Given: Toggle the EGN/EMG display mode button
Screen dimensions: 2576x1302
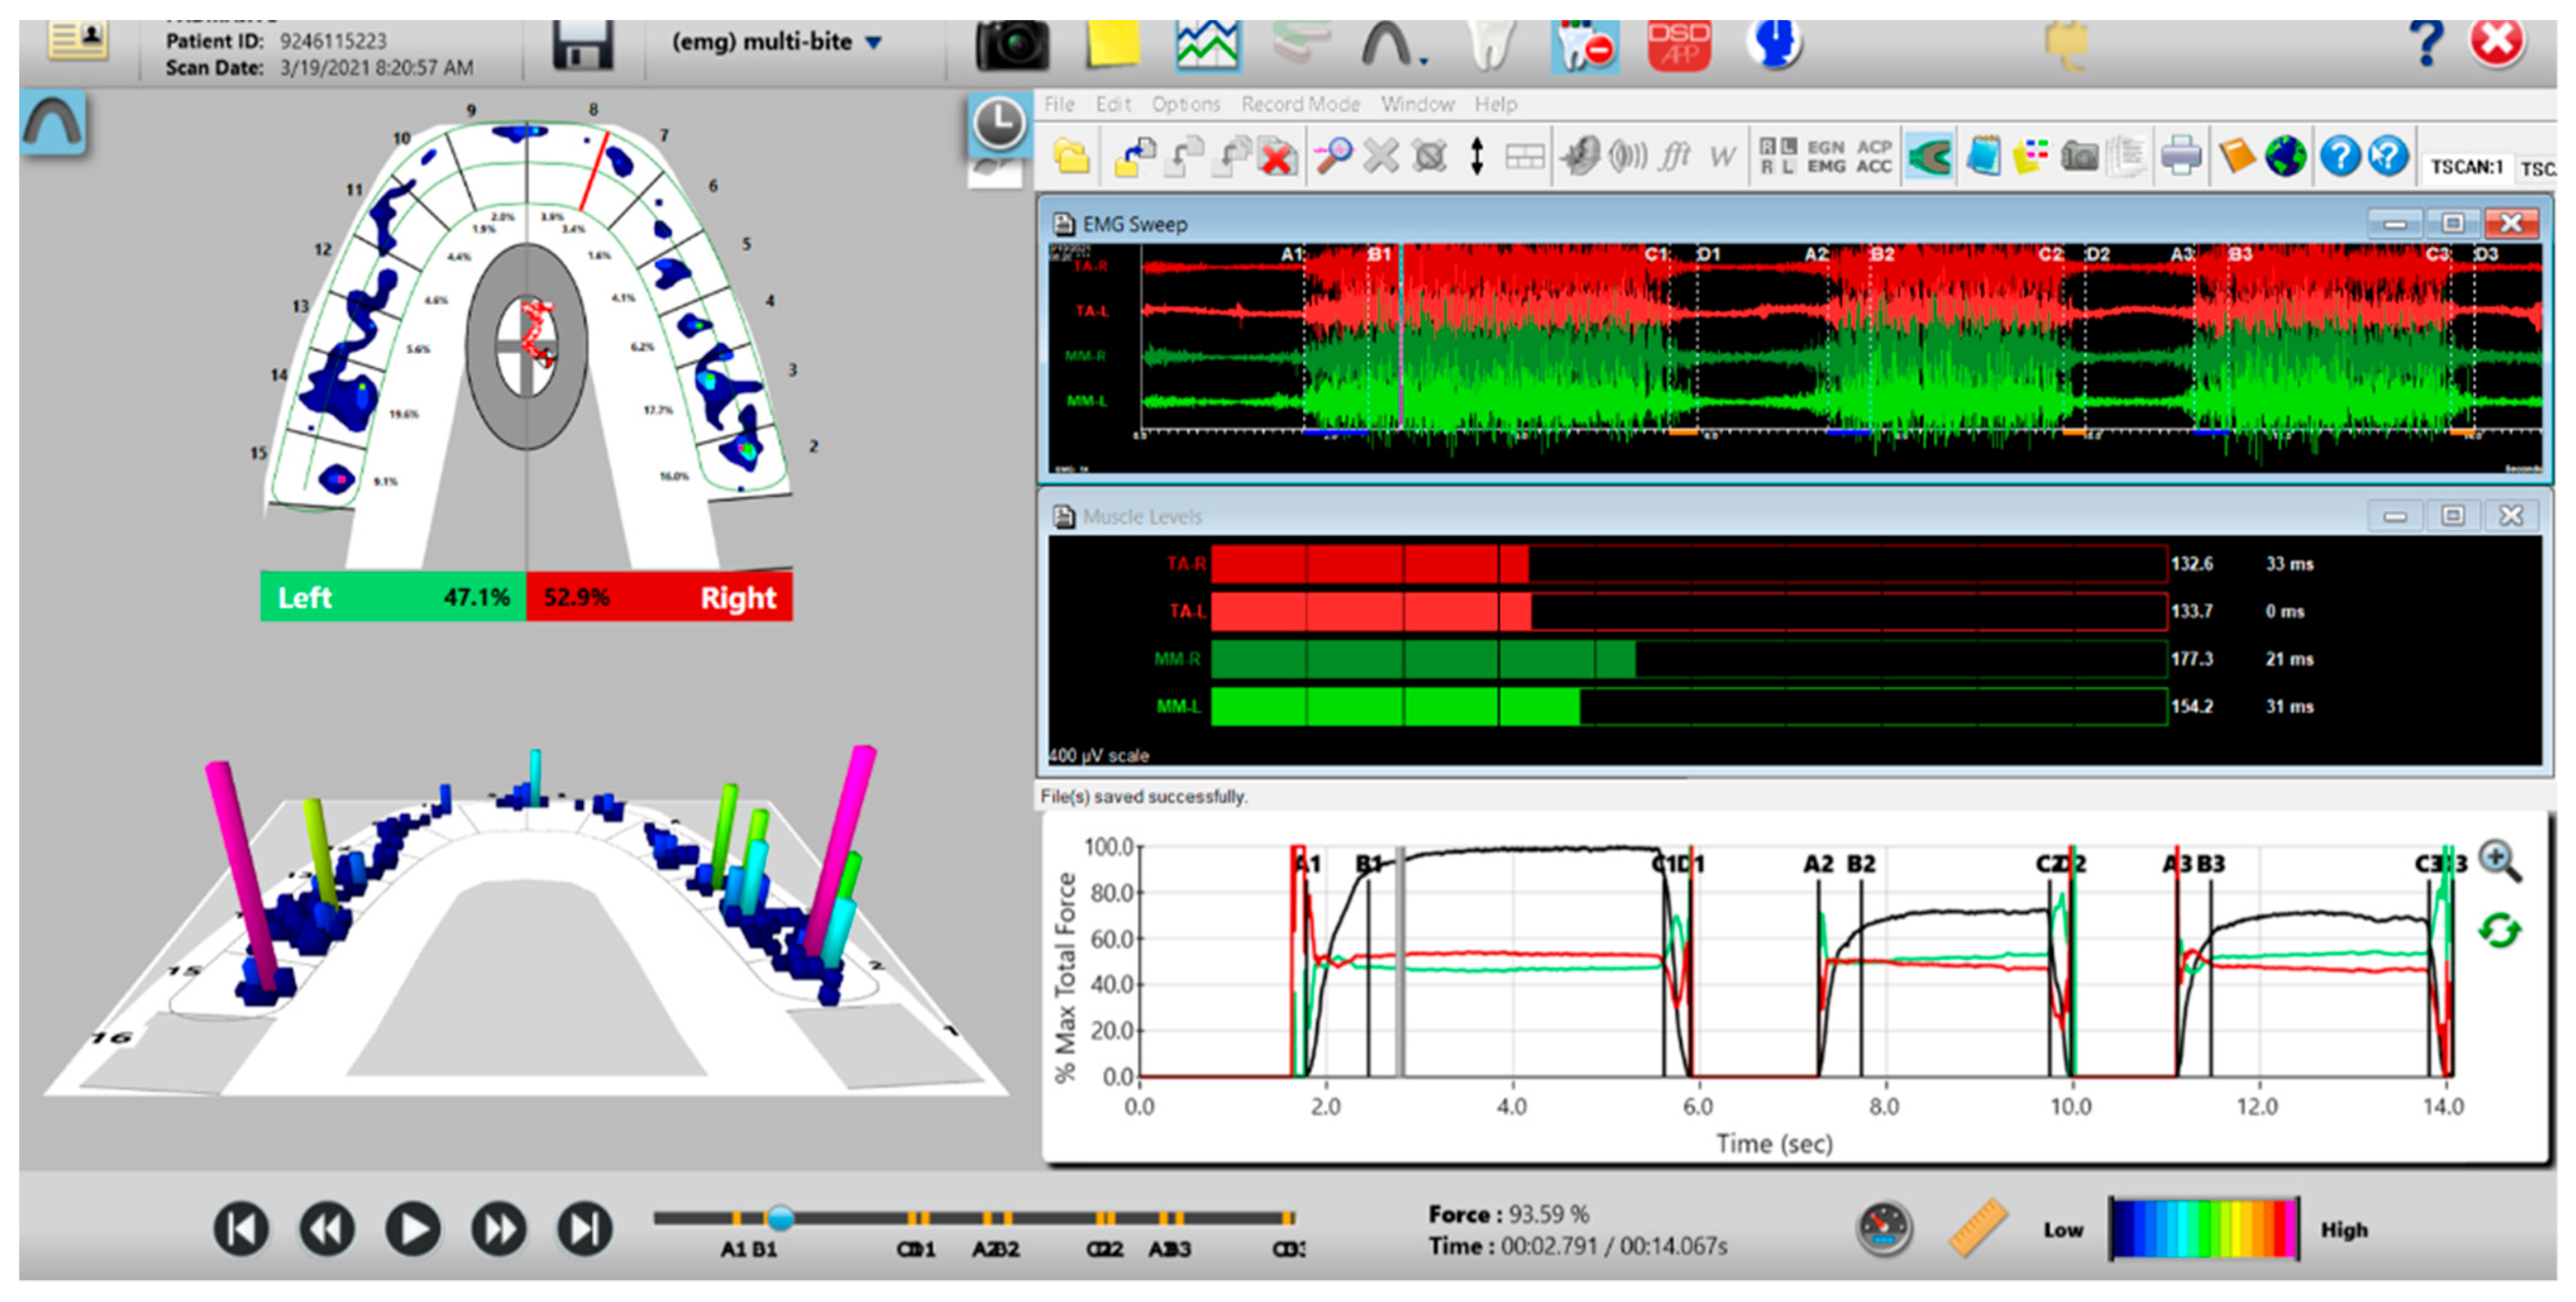Looking at the screenshot, I should 1826,156.
